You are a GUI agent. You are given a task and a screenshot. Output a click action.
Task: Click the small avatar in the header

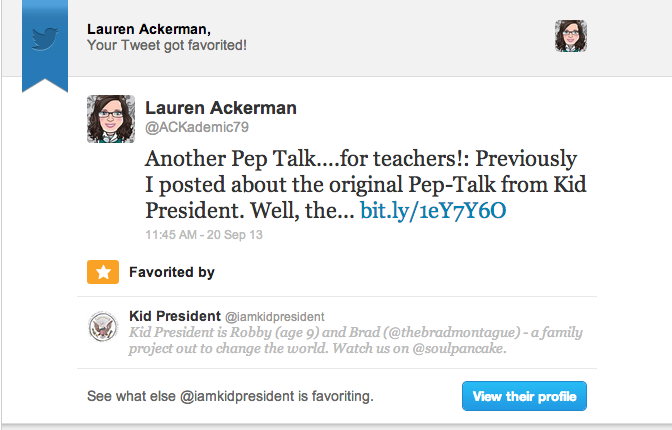[570, 36]
